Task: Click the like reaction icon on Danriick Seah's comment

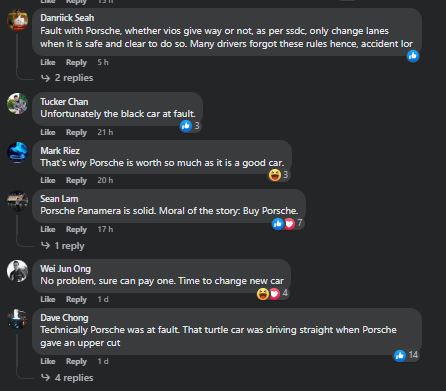Action: click(x=413, y=56)
